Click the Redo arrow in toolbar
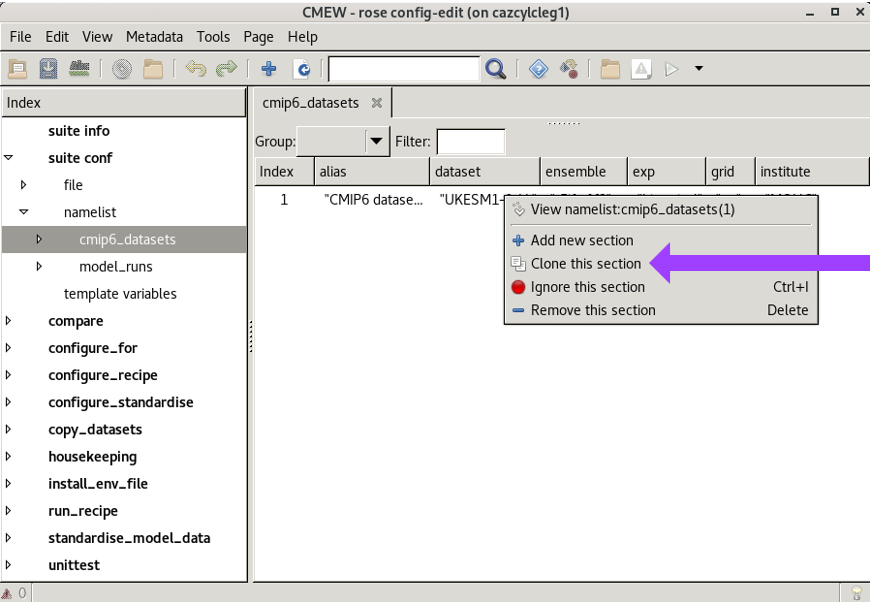This screenshot has height=602, width=870. point(227,69)
